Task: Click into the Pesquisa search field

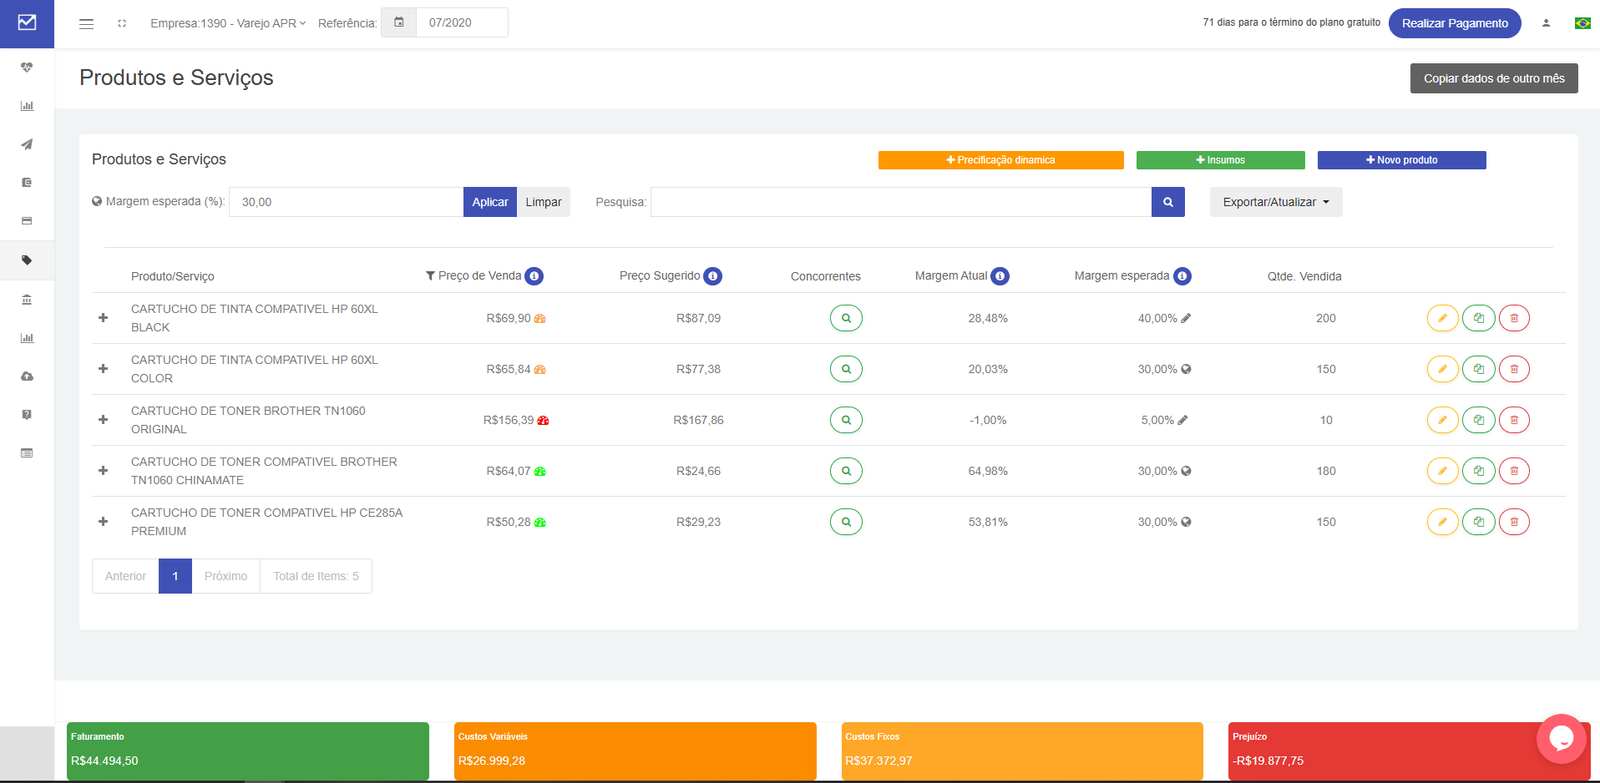Action: click(x=900, y=202)
